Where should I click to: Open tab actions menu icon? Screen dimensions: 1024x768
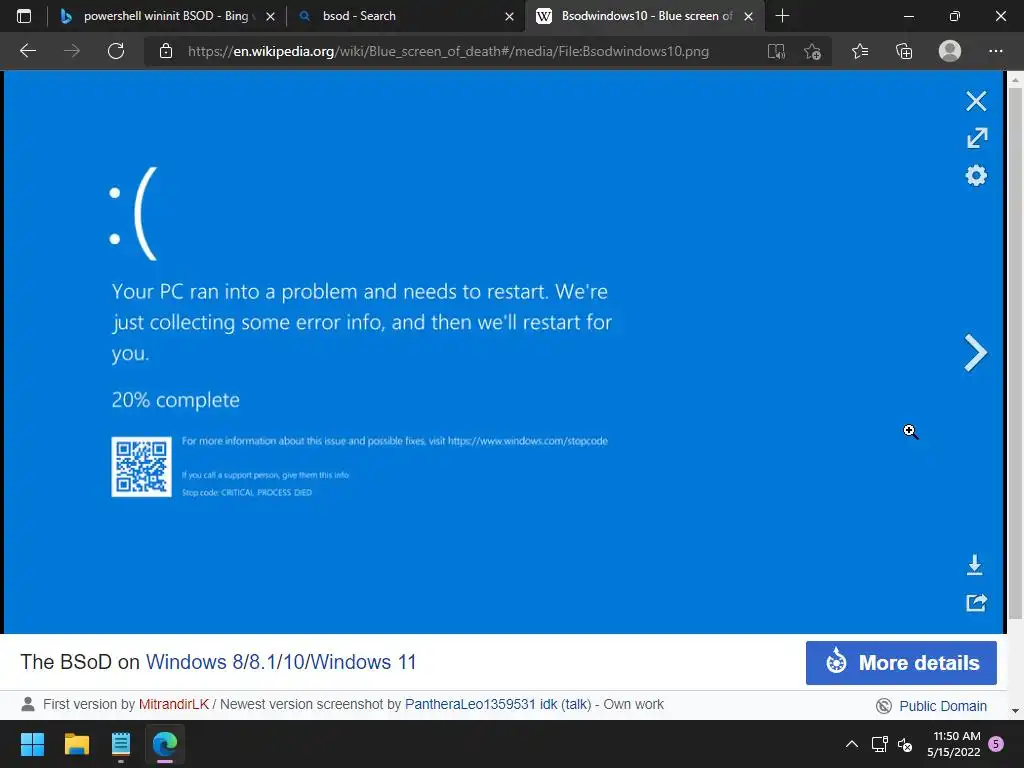[x=24, y=16]
